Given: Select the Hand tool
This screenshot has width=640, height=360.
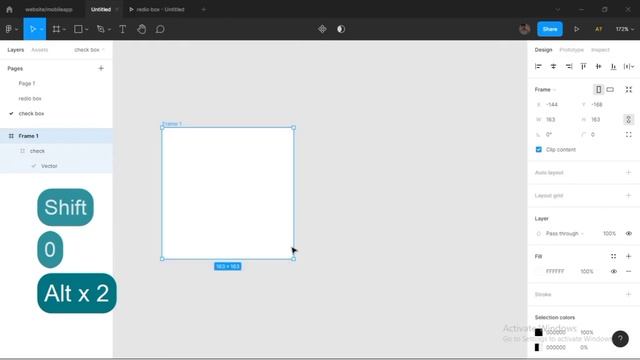Looking at the screenshot, I should [x=142, y=29].
